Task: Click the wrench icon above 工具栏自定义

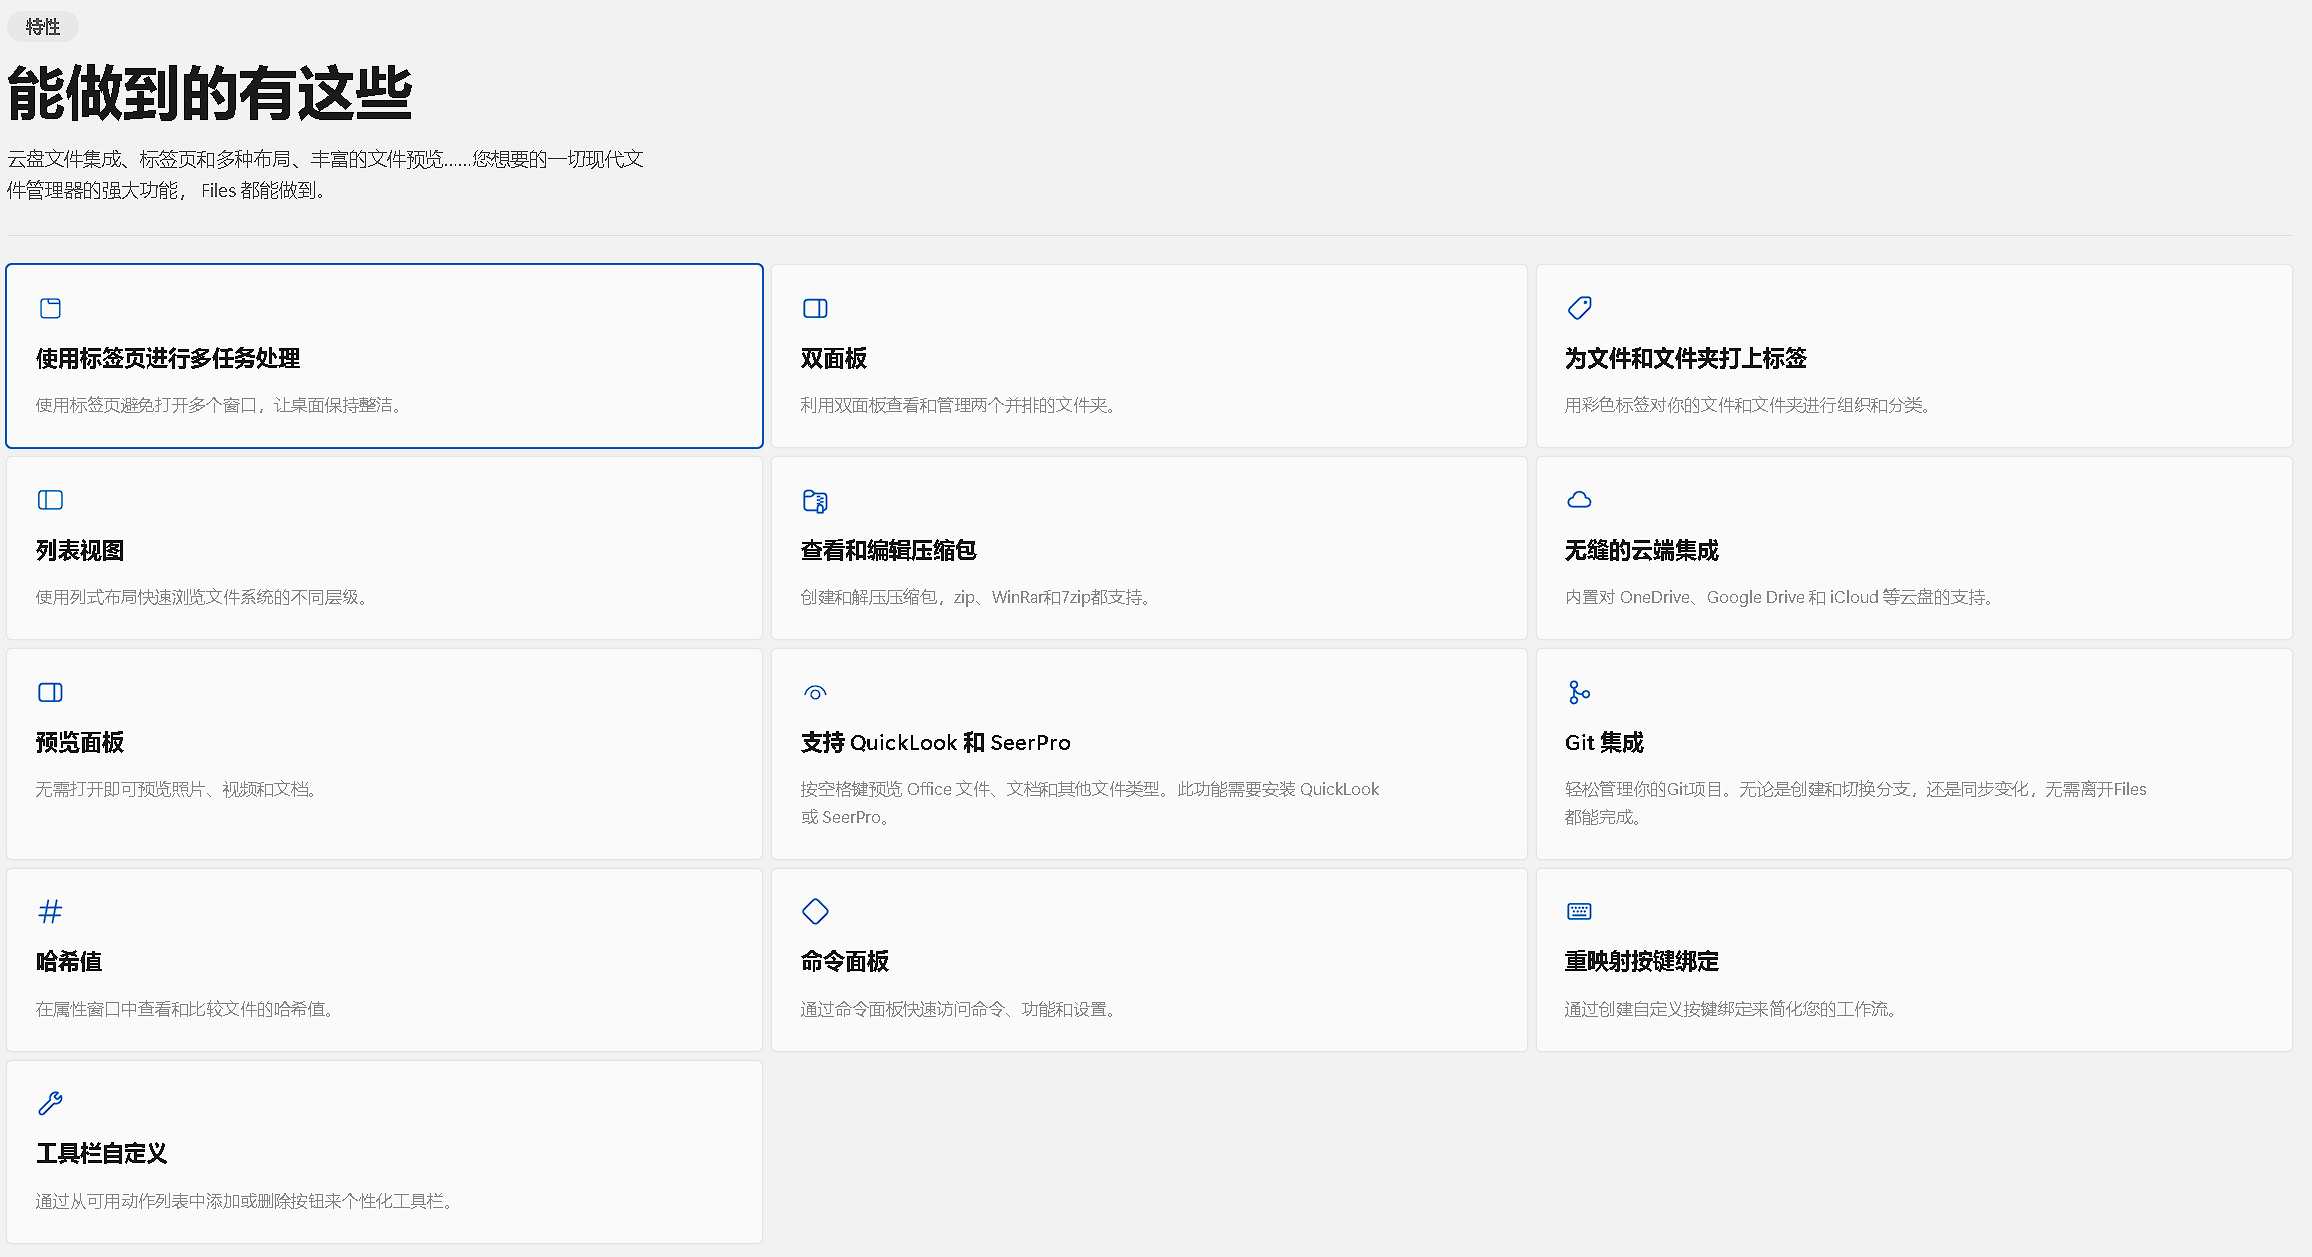Action: tap(50, 1103)
